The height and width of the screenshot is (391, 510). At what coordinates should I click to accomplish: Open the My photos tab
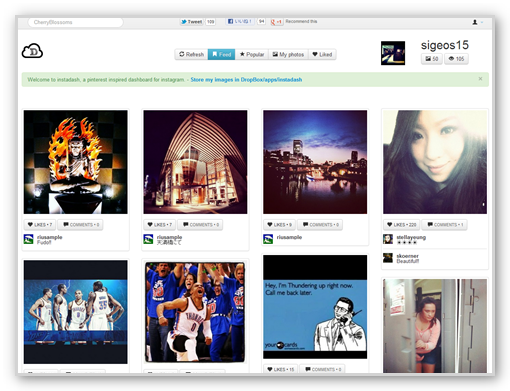(x=288, y=54)
